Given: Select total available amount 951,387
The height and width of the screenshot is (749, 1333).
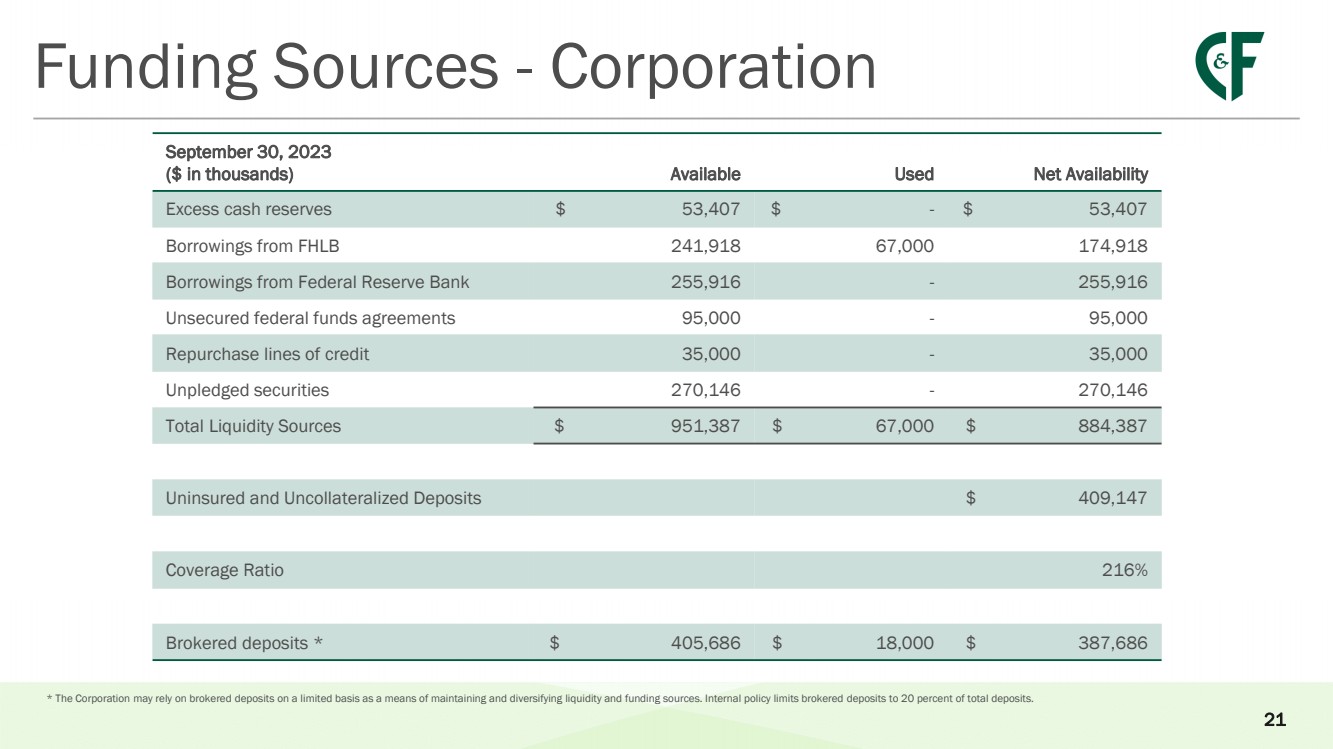Looking at the screenshot, I should pyautogui.click(x=705, y=426).
